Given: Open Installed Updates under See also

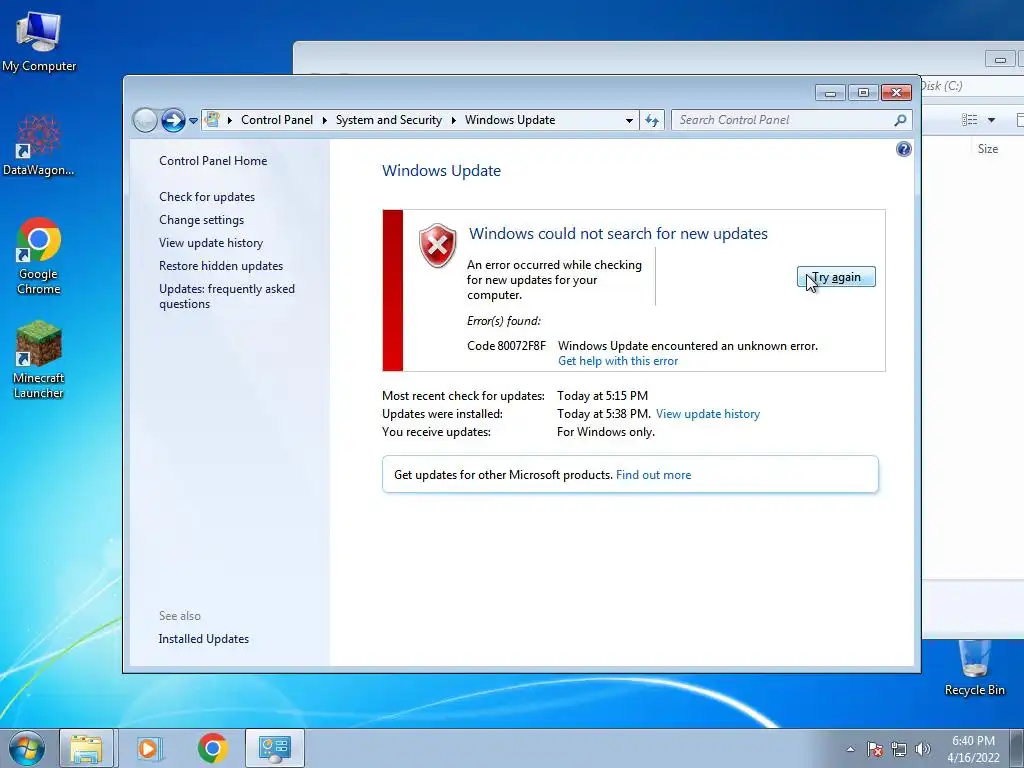Looking at the screenshot, I should click(x=204, y=639).
